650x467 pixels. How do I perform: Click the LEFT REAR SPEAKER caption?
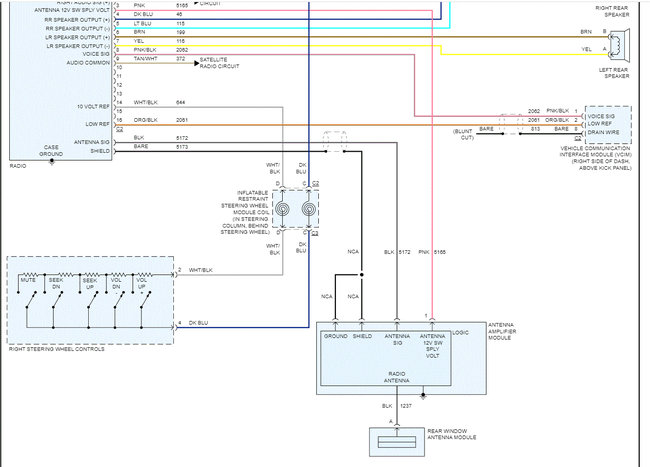point(614,73)
